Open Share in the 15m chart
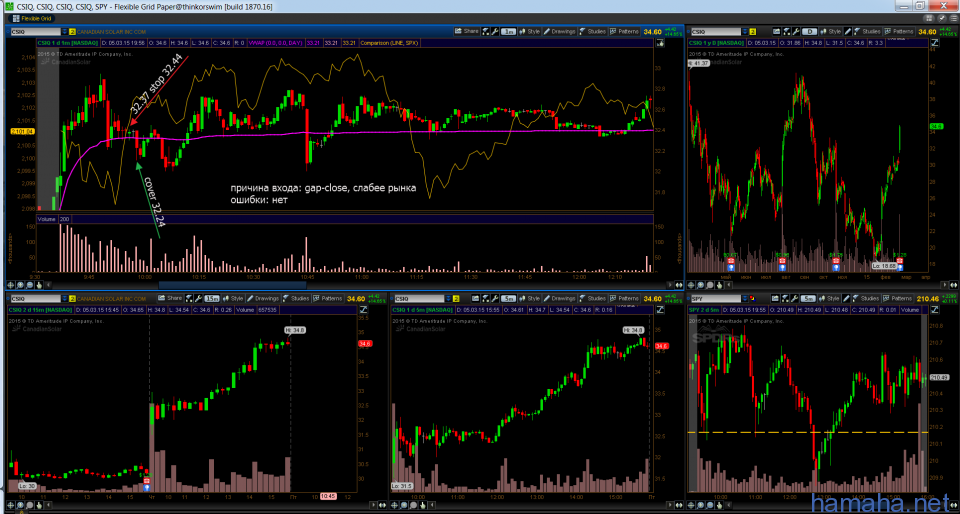Viewport: 960px width, 514px height. pyautogui.click(x=170, y=299)
